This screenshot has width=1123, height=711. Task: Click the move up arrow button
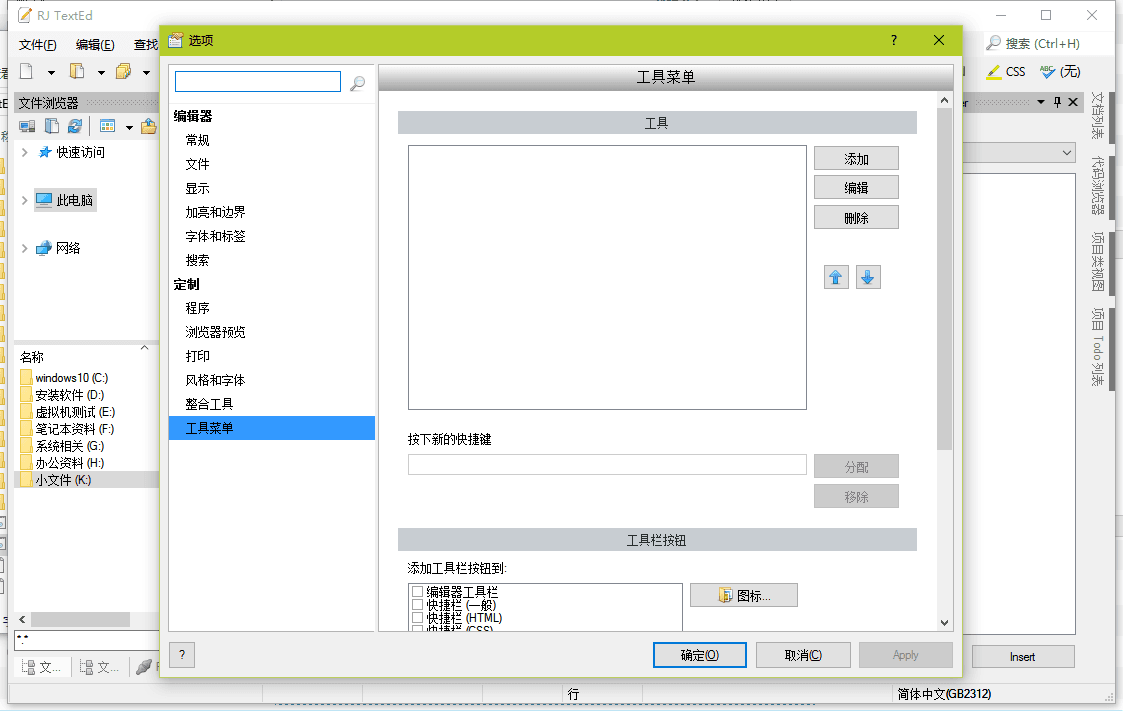pos(836,277)
